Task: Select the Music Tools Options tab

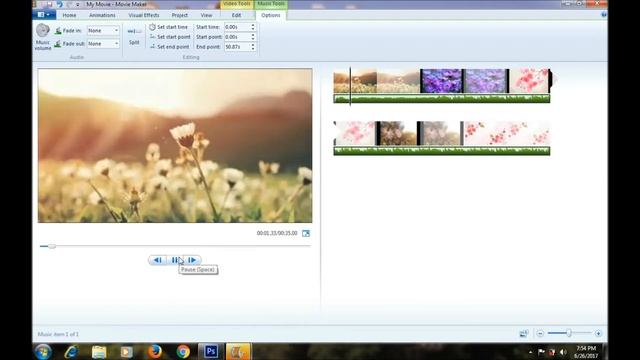Action: (x=271, y=15)
